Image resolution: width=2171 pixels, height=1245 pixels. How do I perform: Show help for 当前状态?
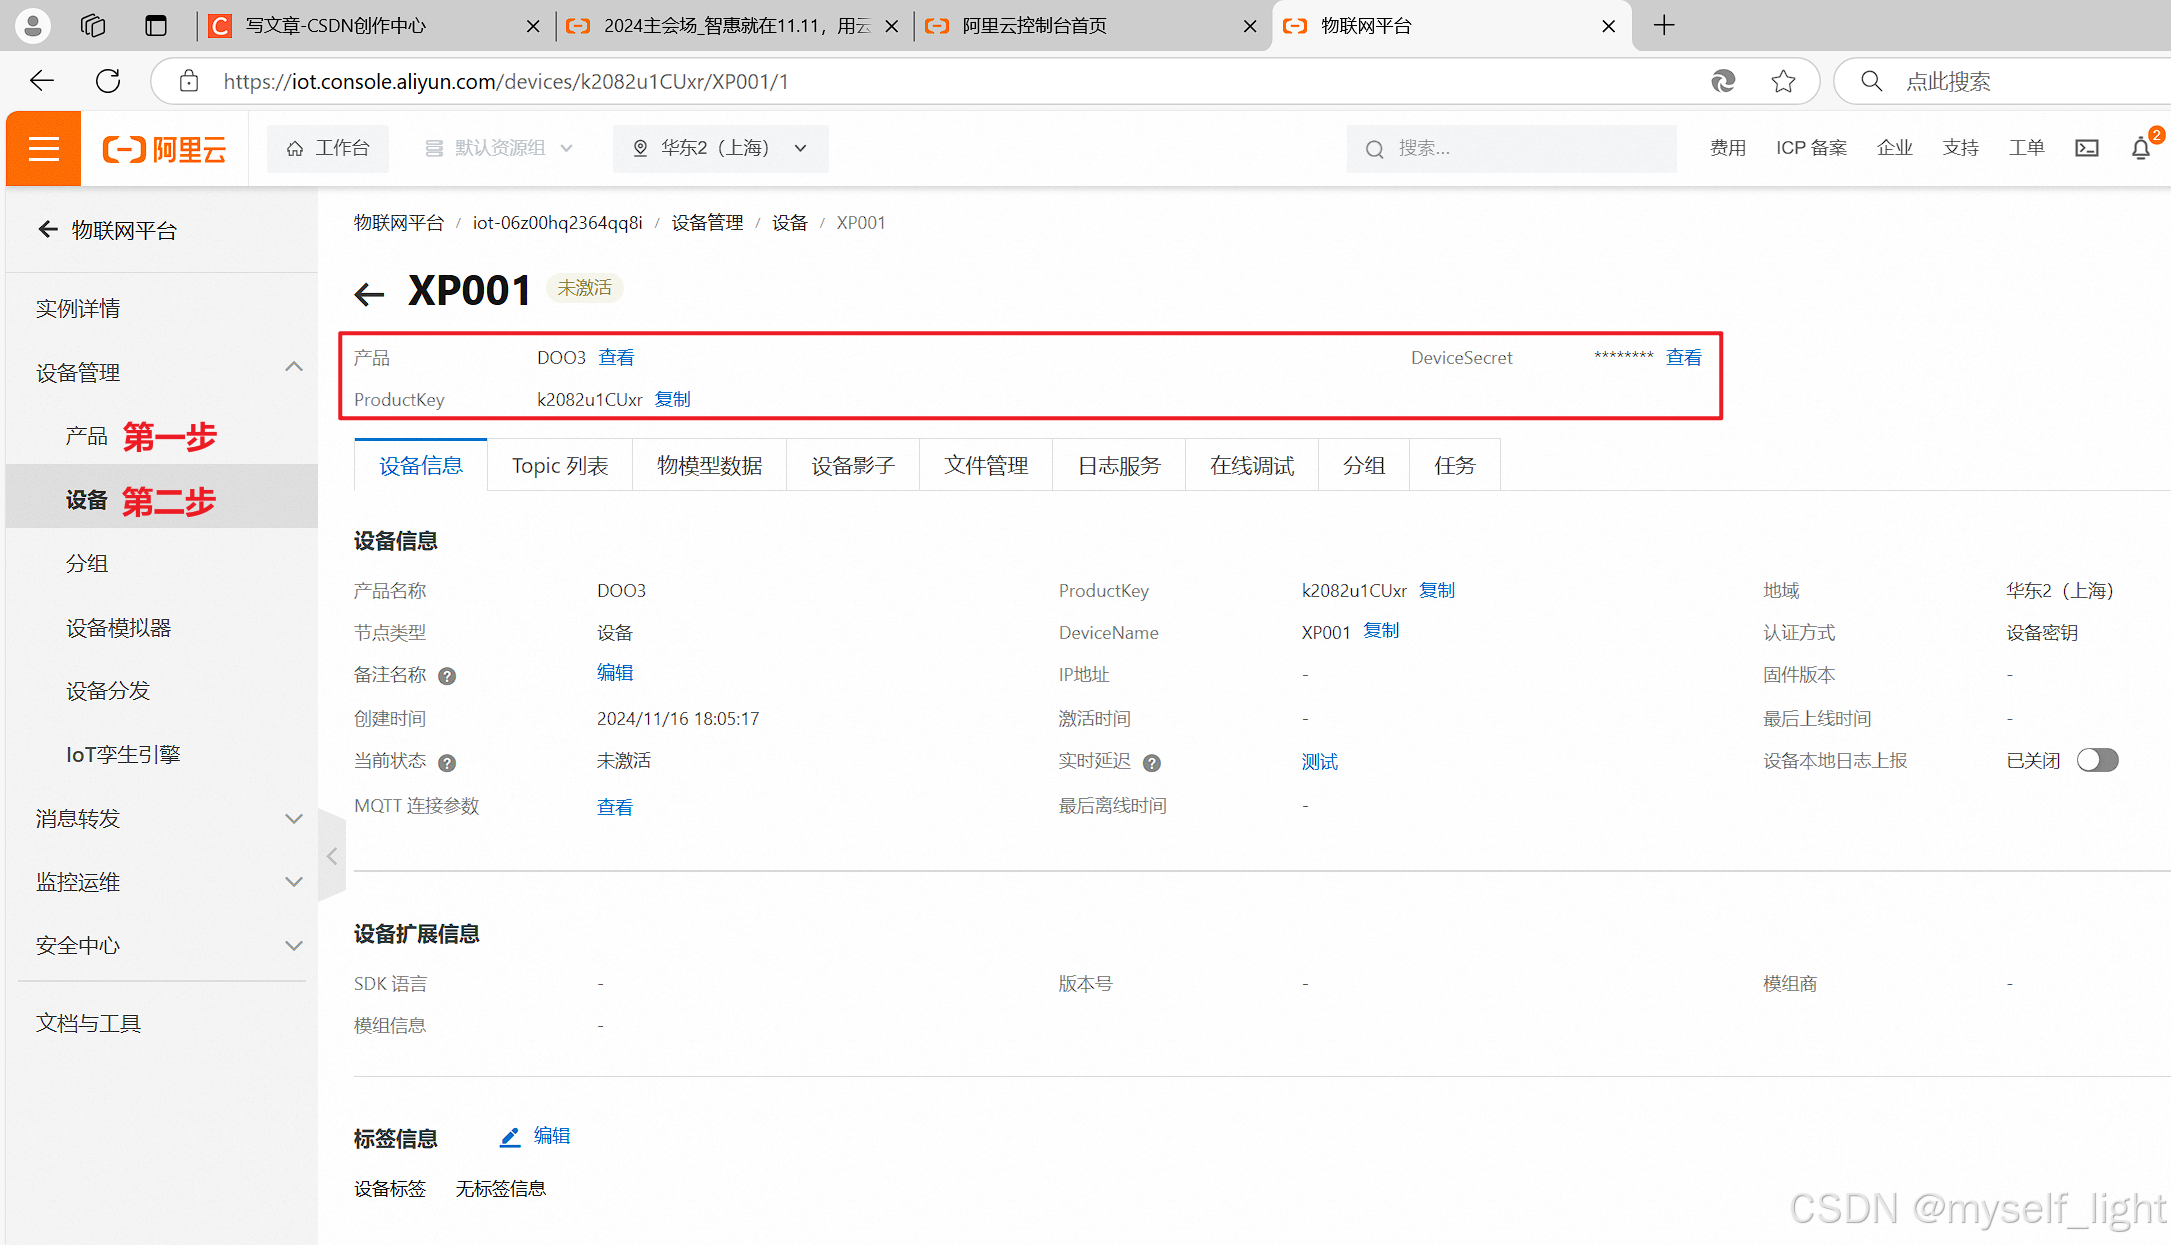point(447,763)
